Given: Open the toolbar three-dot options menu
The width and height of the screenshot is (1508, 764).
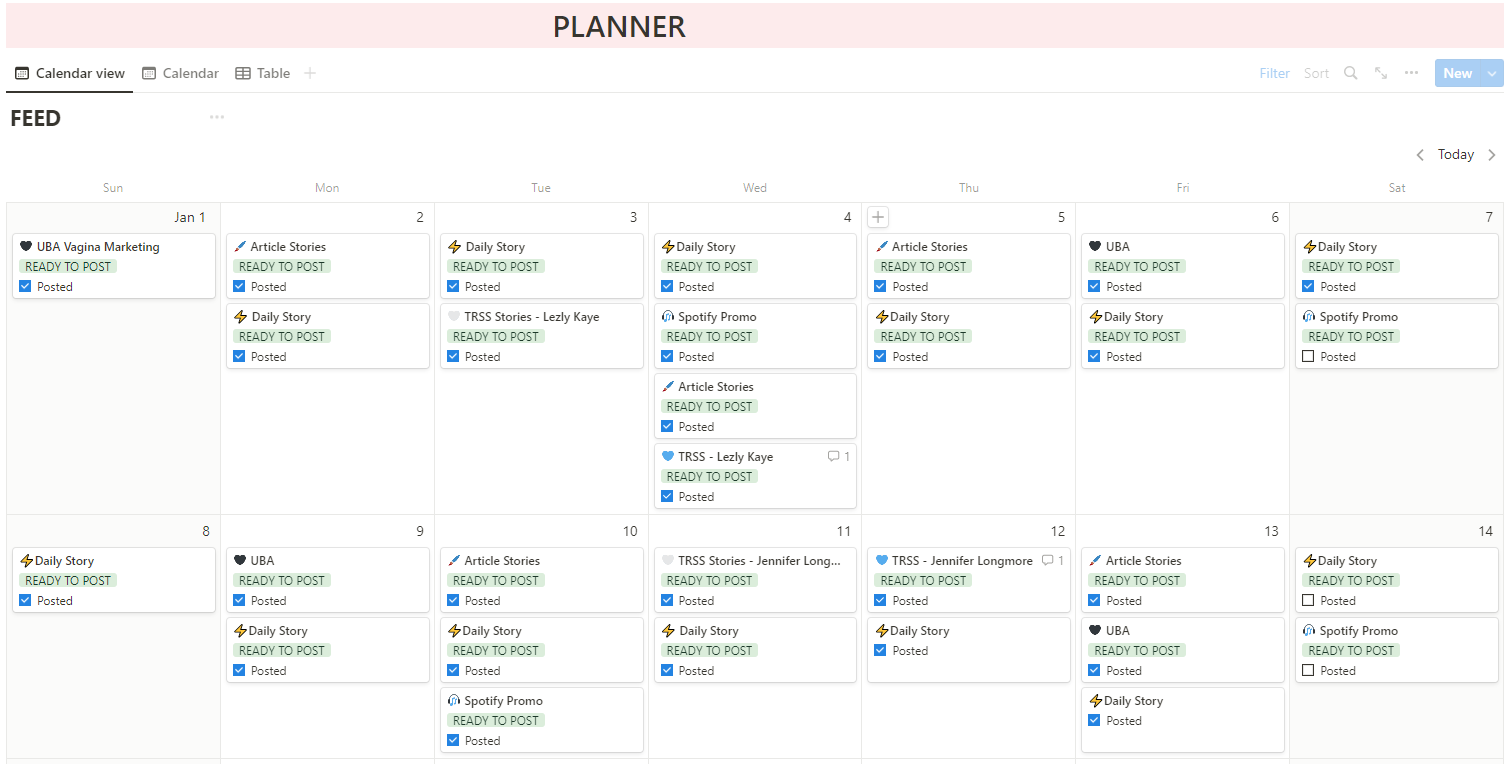Looking at the screenshot, I should pos(1411,73).
